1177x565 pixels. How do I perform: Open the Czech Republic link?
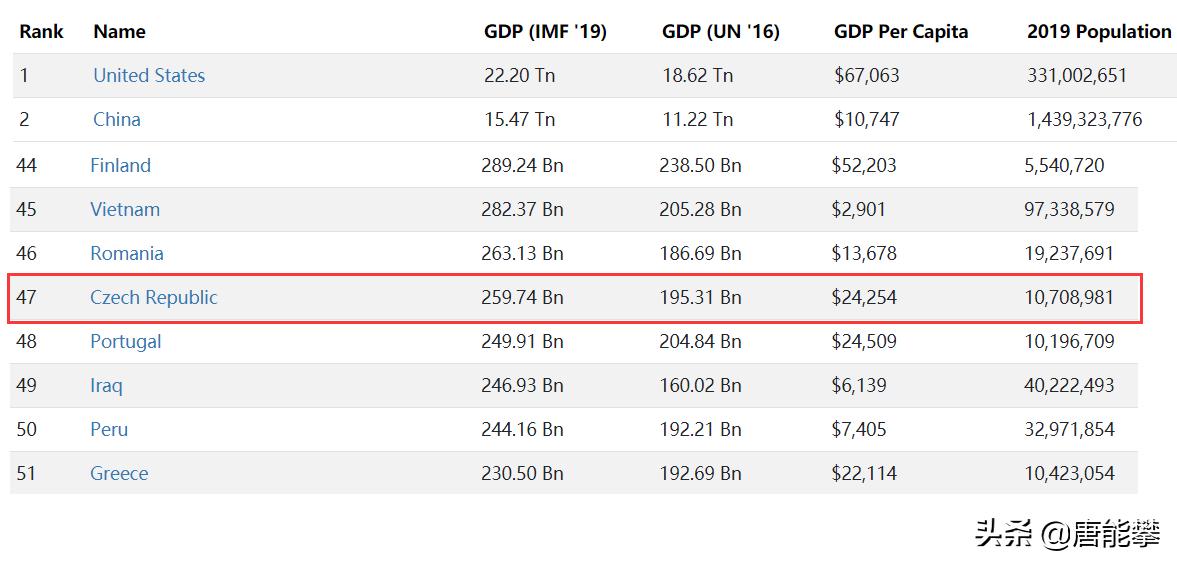[x=154, y=298]
